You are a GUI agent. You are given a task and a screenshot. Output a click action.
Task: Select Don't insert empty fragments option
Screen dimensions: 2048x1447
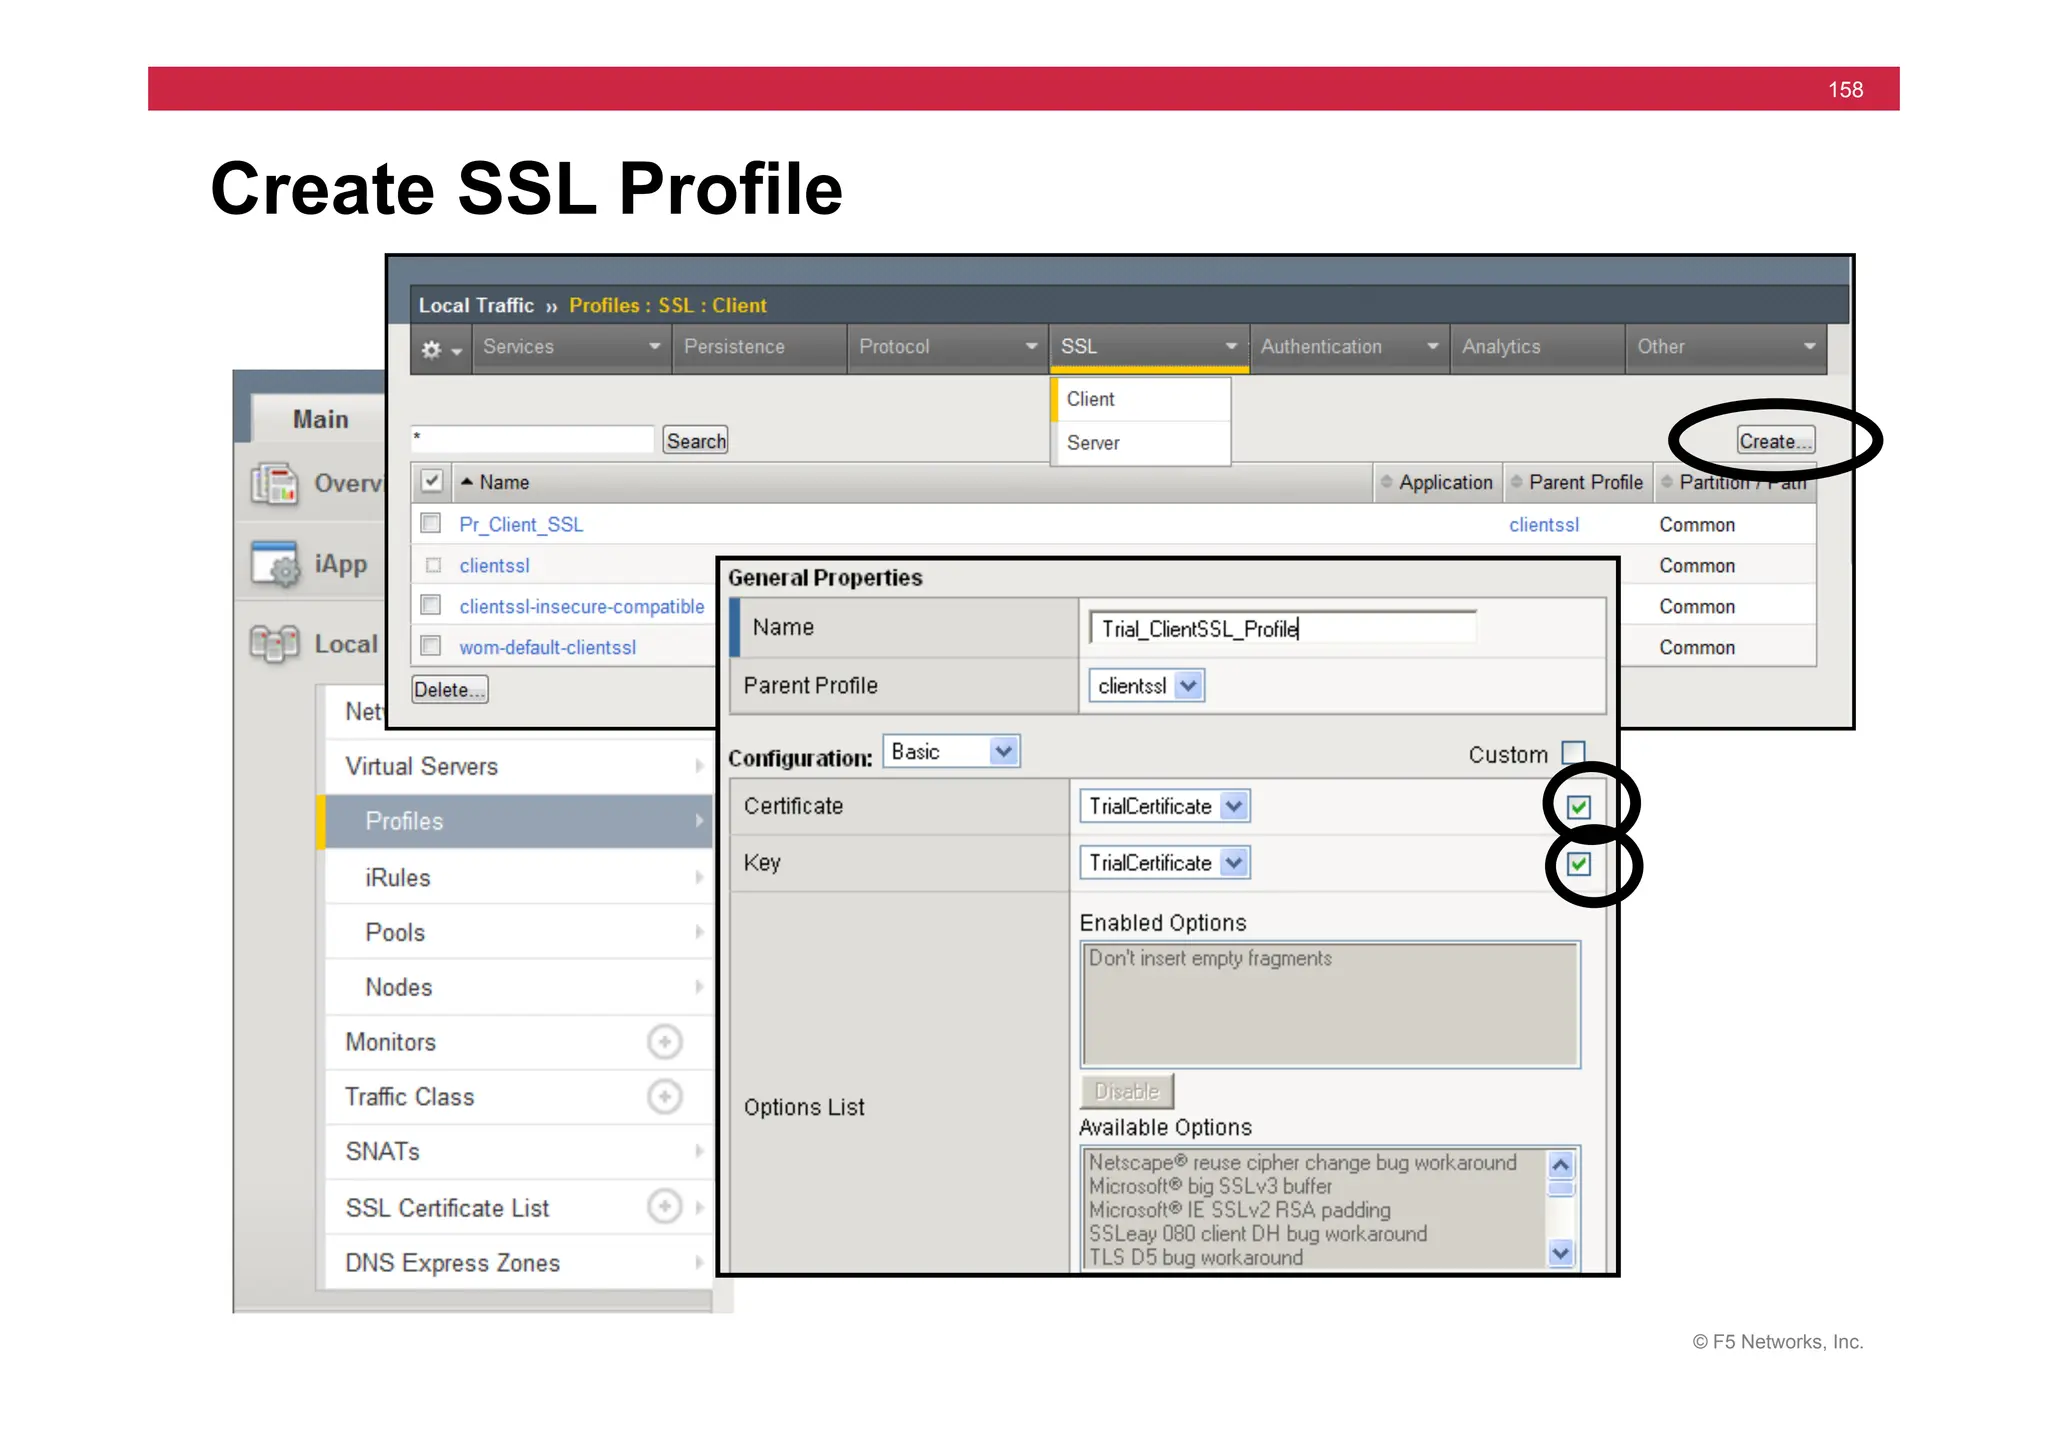(1210, 958)
